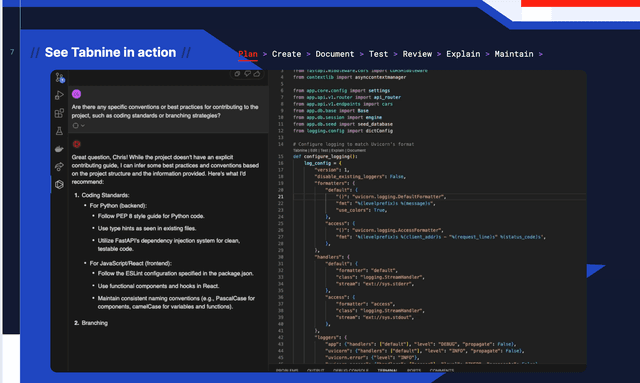Open the Testing flask icon in the sidebar

pos(59,131)
